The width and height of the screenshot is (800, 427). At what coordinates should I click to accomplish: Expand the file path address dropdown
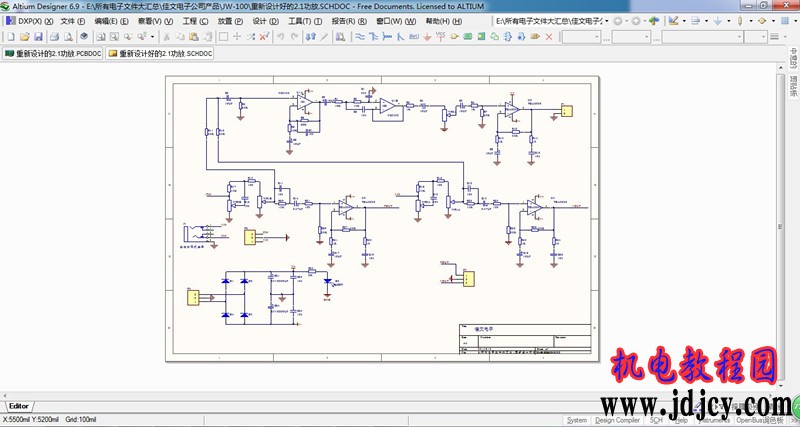coord(606,21)
